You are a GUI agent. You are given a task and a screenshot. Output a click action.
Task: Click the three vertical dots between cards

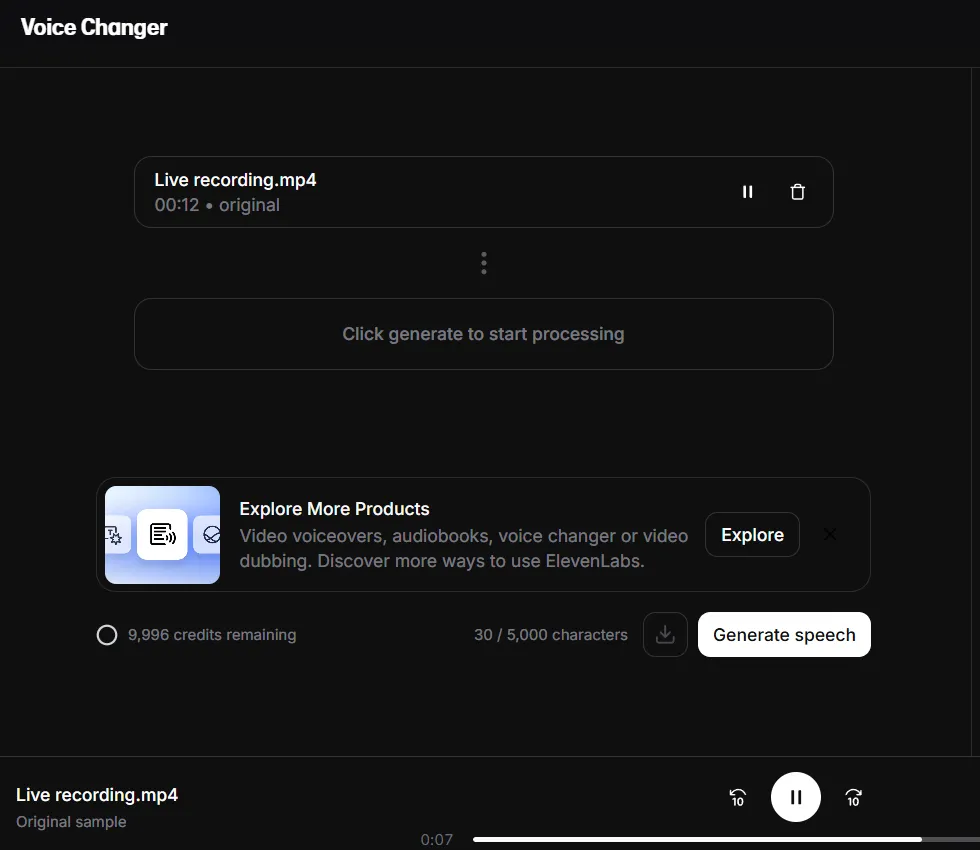484,263
